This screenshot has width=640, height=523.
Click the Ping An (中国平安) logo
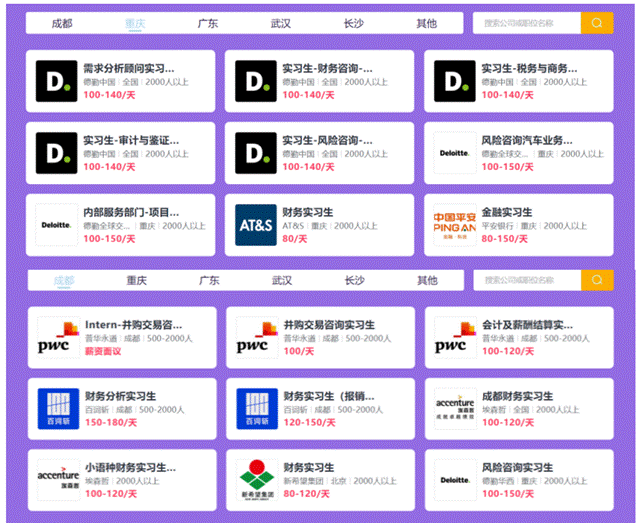456,225
